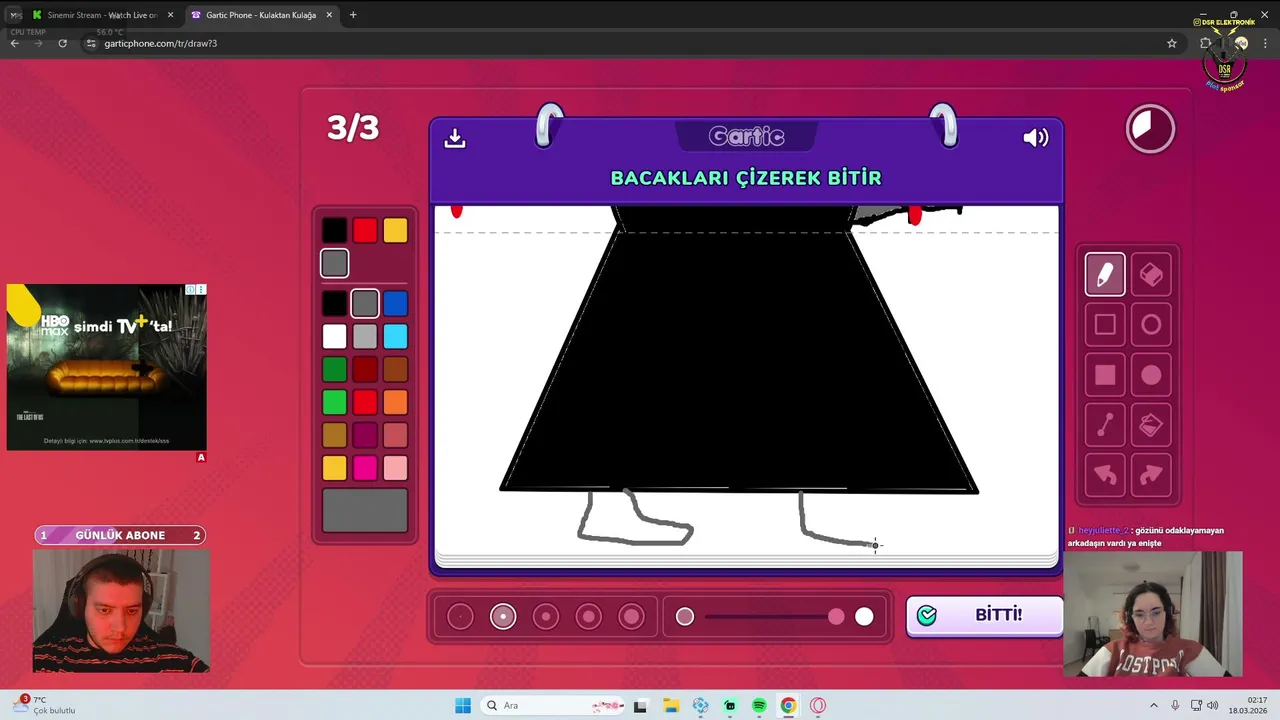Pick the filled ellipse tool
This screenshot has height=720, width=1280.
click(1151, 375)
